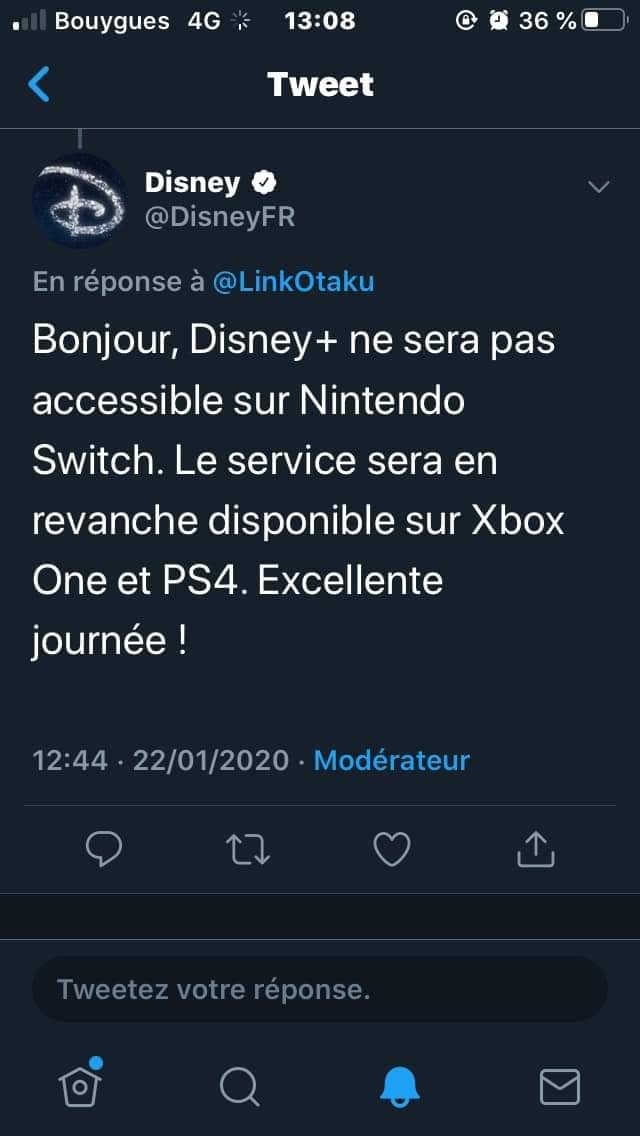Tap the tweet timestamp 12:44 · 22/01/2020
The width and height of the screenshot is (640, 1136).
click(161, 760)
